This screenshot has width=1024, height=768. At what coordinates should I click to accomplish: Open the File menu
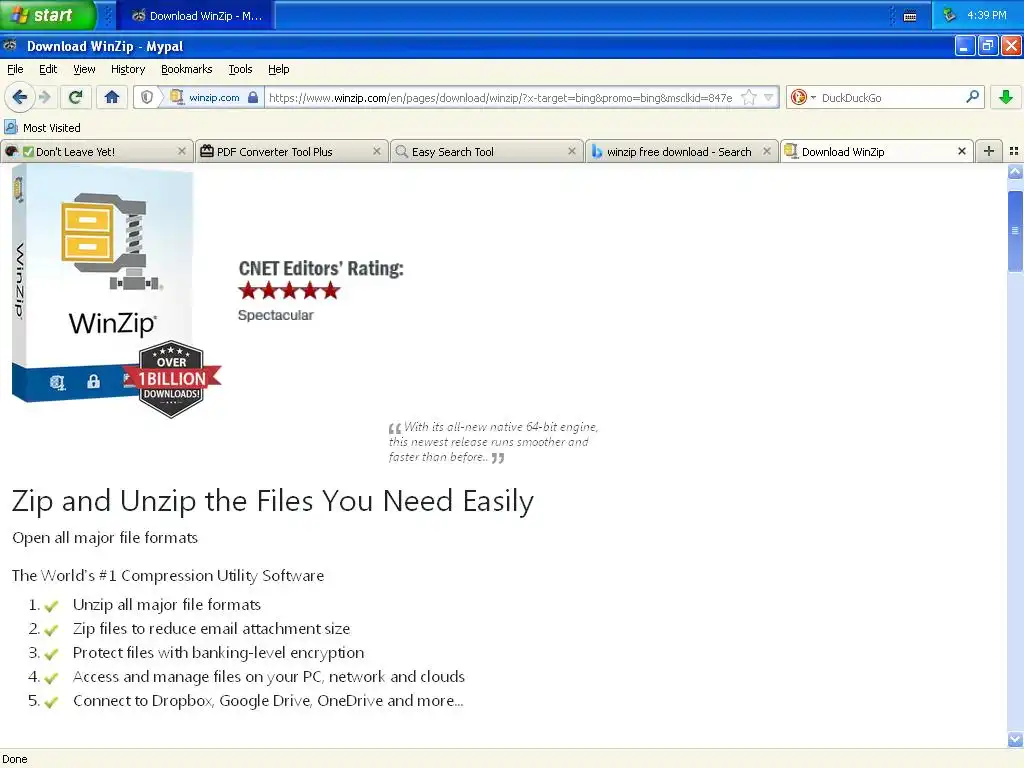pyautogui.click(x=15, y=69)
